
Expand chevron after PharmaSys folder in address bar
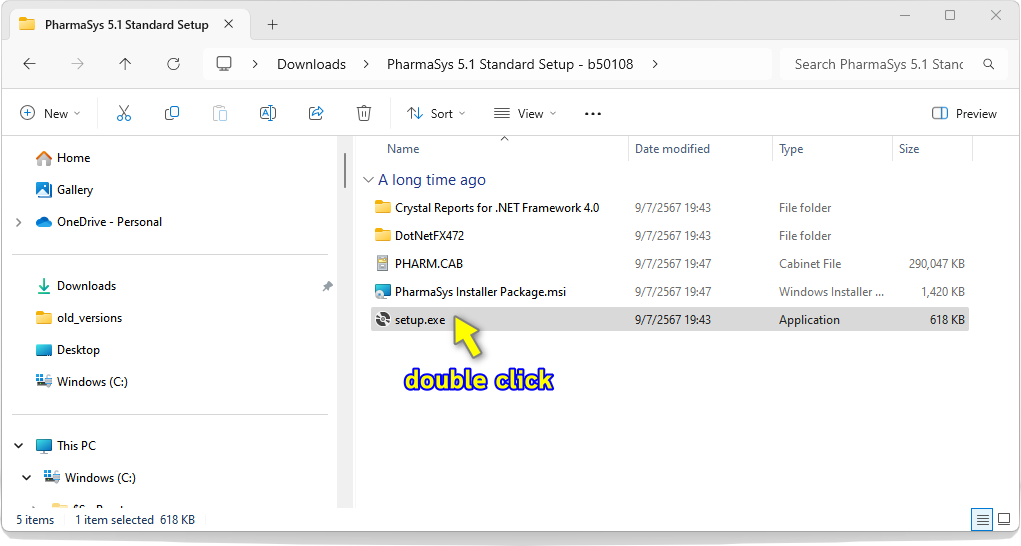point(655,64)
